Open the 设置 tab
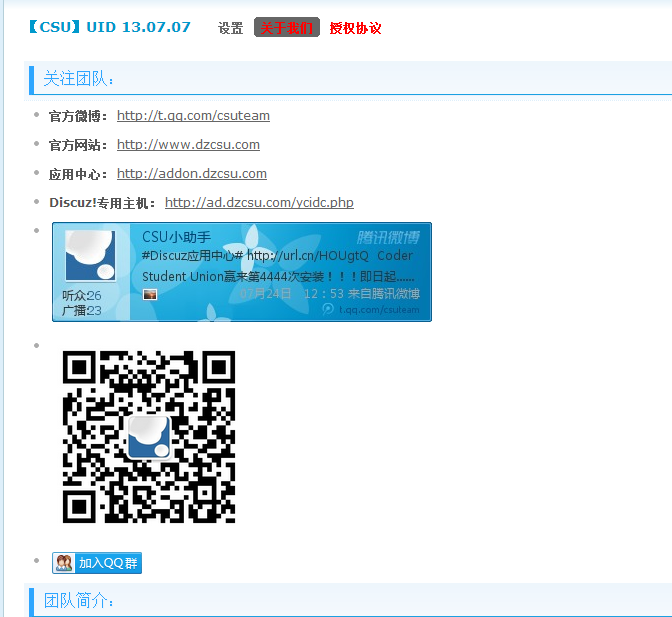Image resolution: width=672 pixels, height=617 pixels. tap(231, 28)
